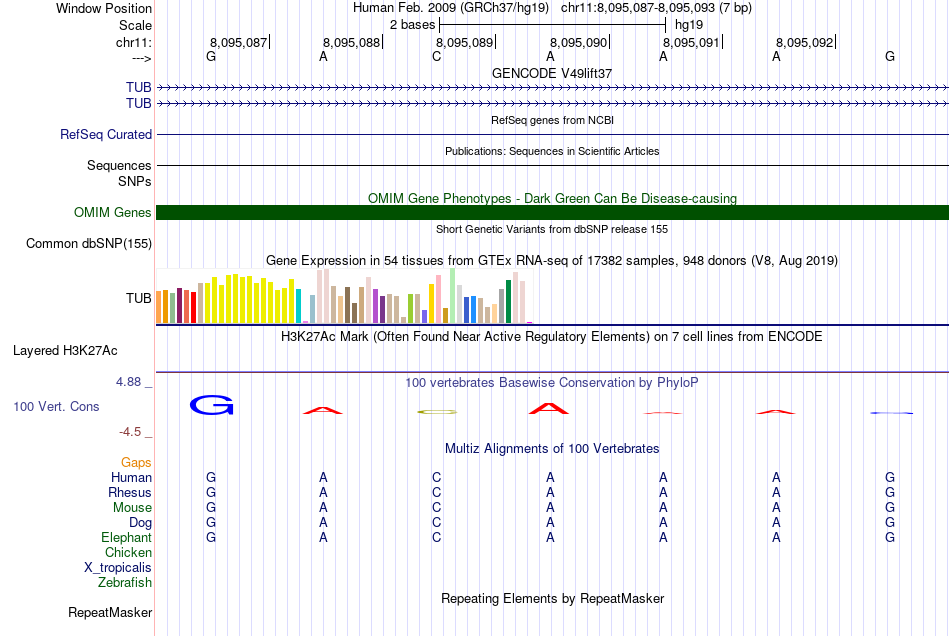Screen dimensions: 950x636
Task: Click Short Genetic Variants from dbSNP title
Action: 552,229
